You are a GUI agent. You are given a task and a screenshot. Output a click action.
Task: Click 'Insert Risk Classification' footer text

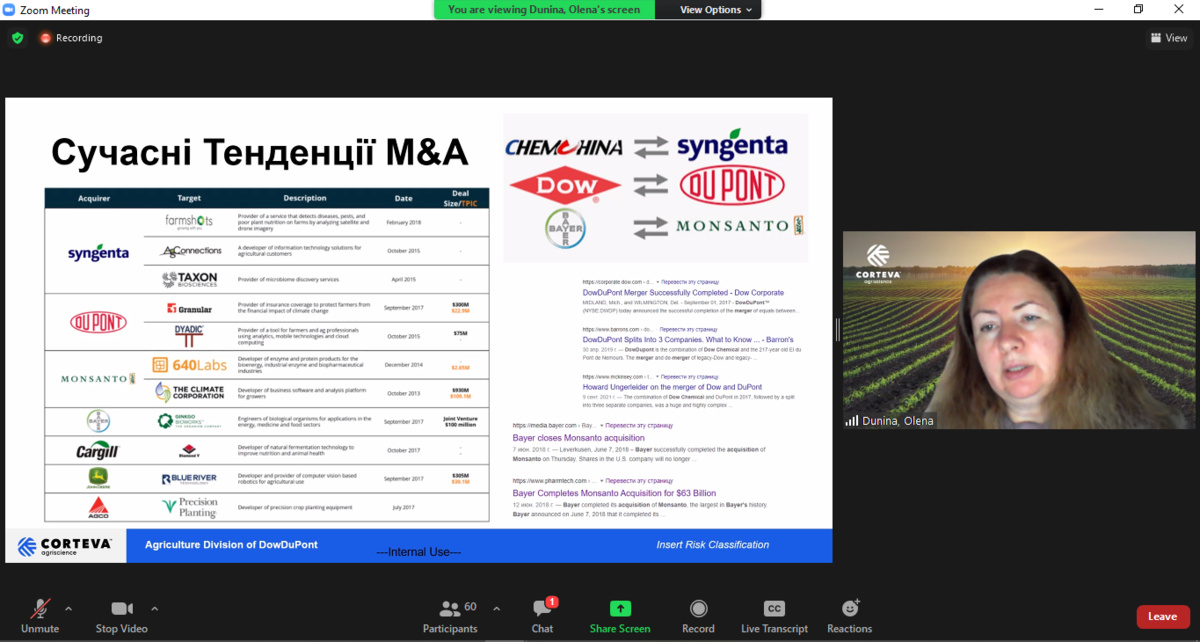pyautogui.click(x=713, y=545)
